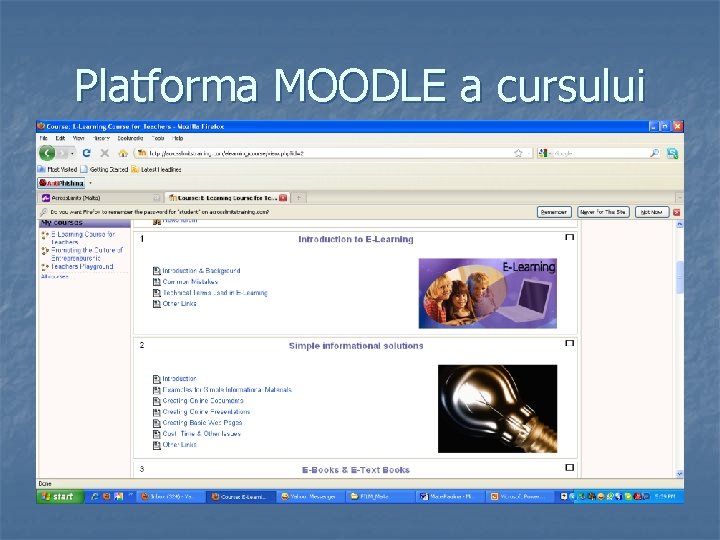The width and height of the screenshot is (720, 540).
Task: Toggle the Introduction to E-Learning section box
Action: tap(569, 237)
